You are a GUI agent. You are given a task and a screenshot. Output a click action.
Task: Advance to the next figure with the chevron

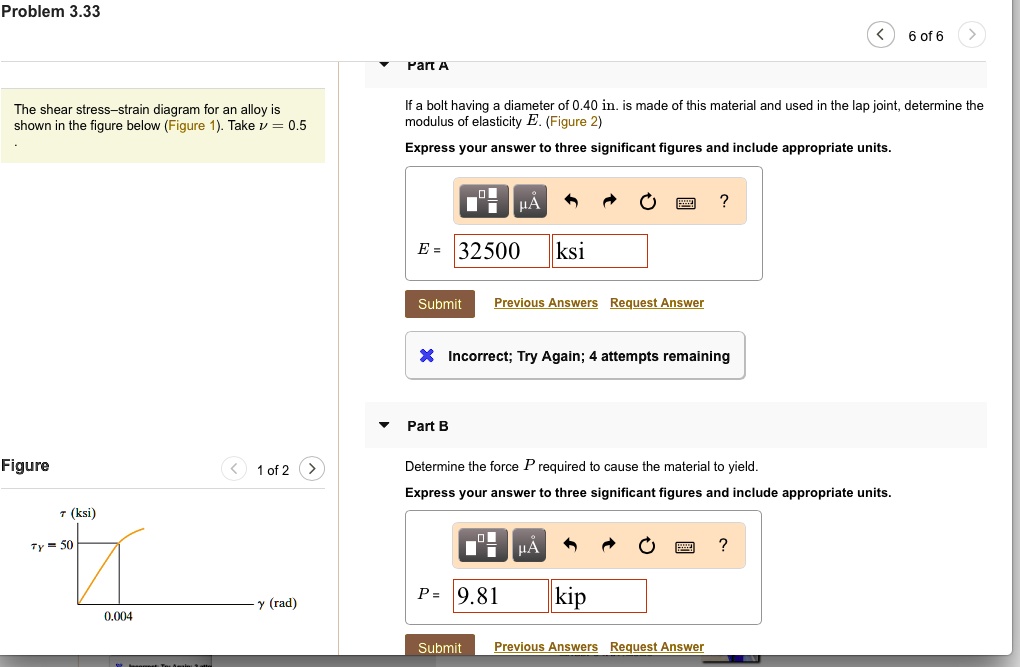(x=311, y=468)
